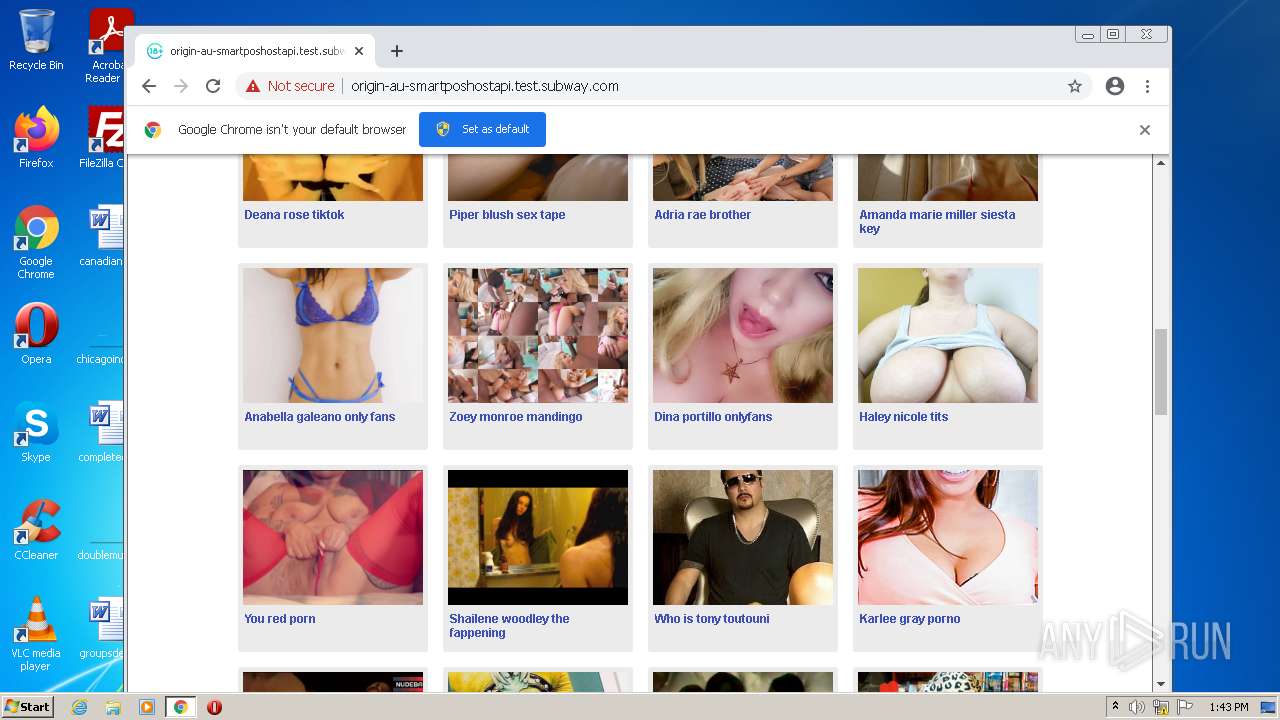Dismiss the default browser infobar
The image size is (1280, 720).
pyautogui.click(x=1145, y=130)
